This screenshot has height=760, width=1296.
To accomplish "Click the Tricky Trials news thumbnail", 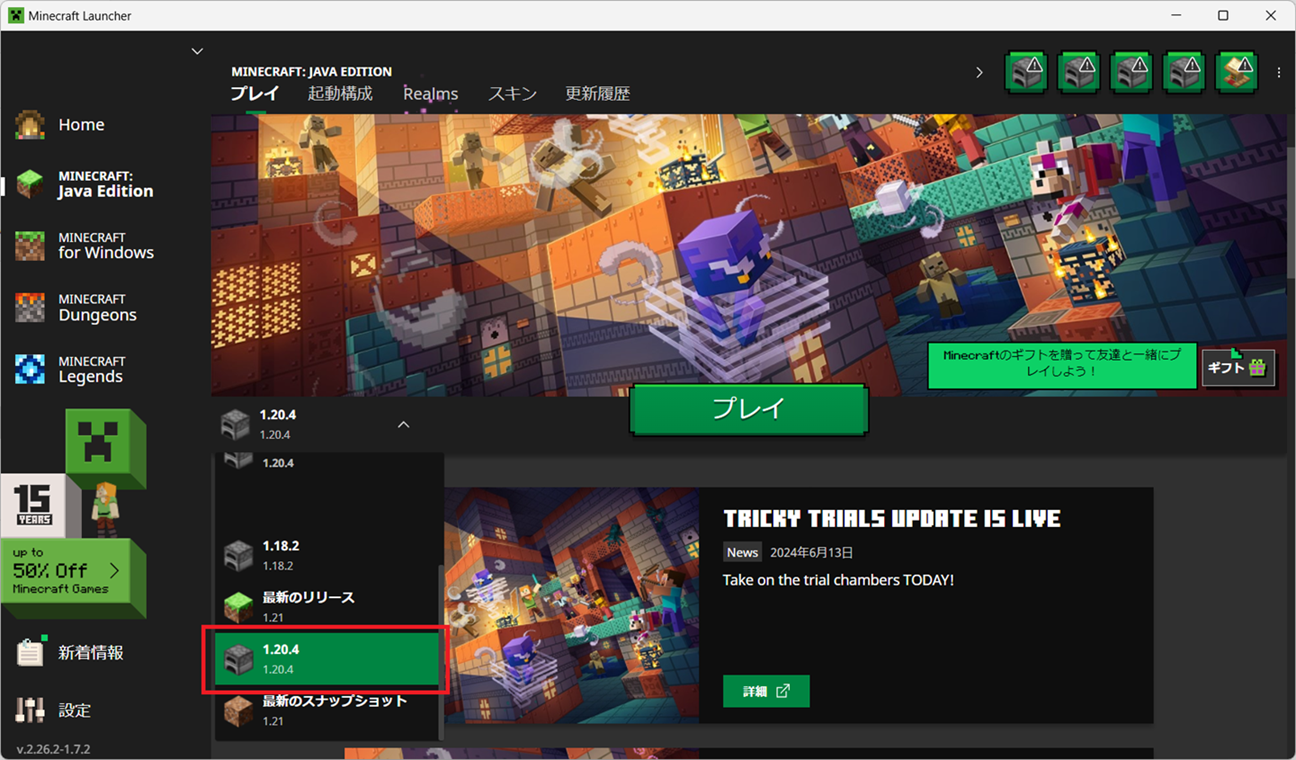I will pos(572,604).
